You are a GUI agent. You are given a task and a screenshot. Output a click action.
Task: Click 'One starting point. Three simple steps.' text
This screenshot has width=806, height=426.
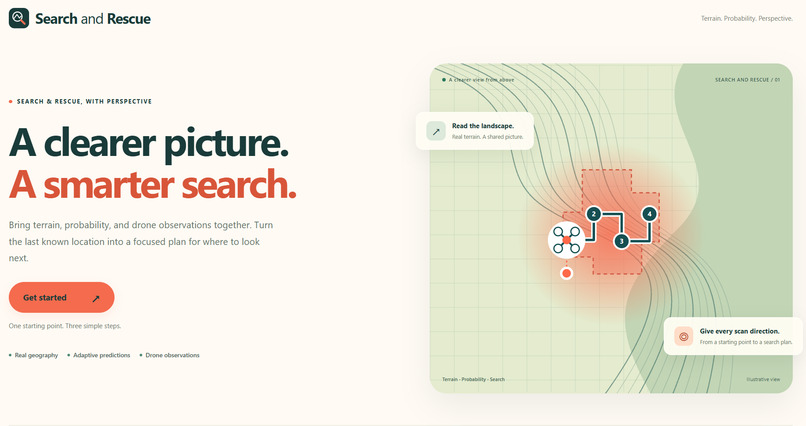(x=65, y=326)
